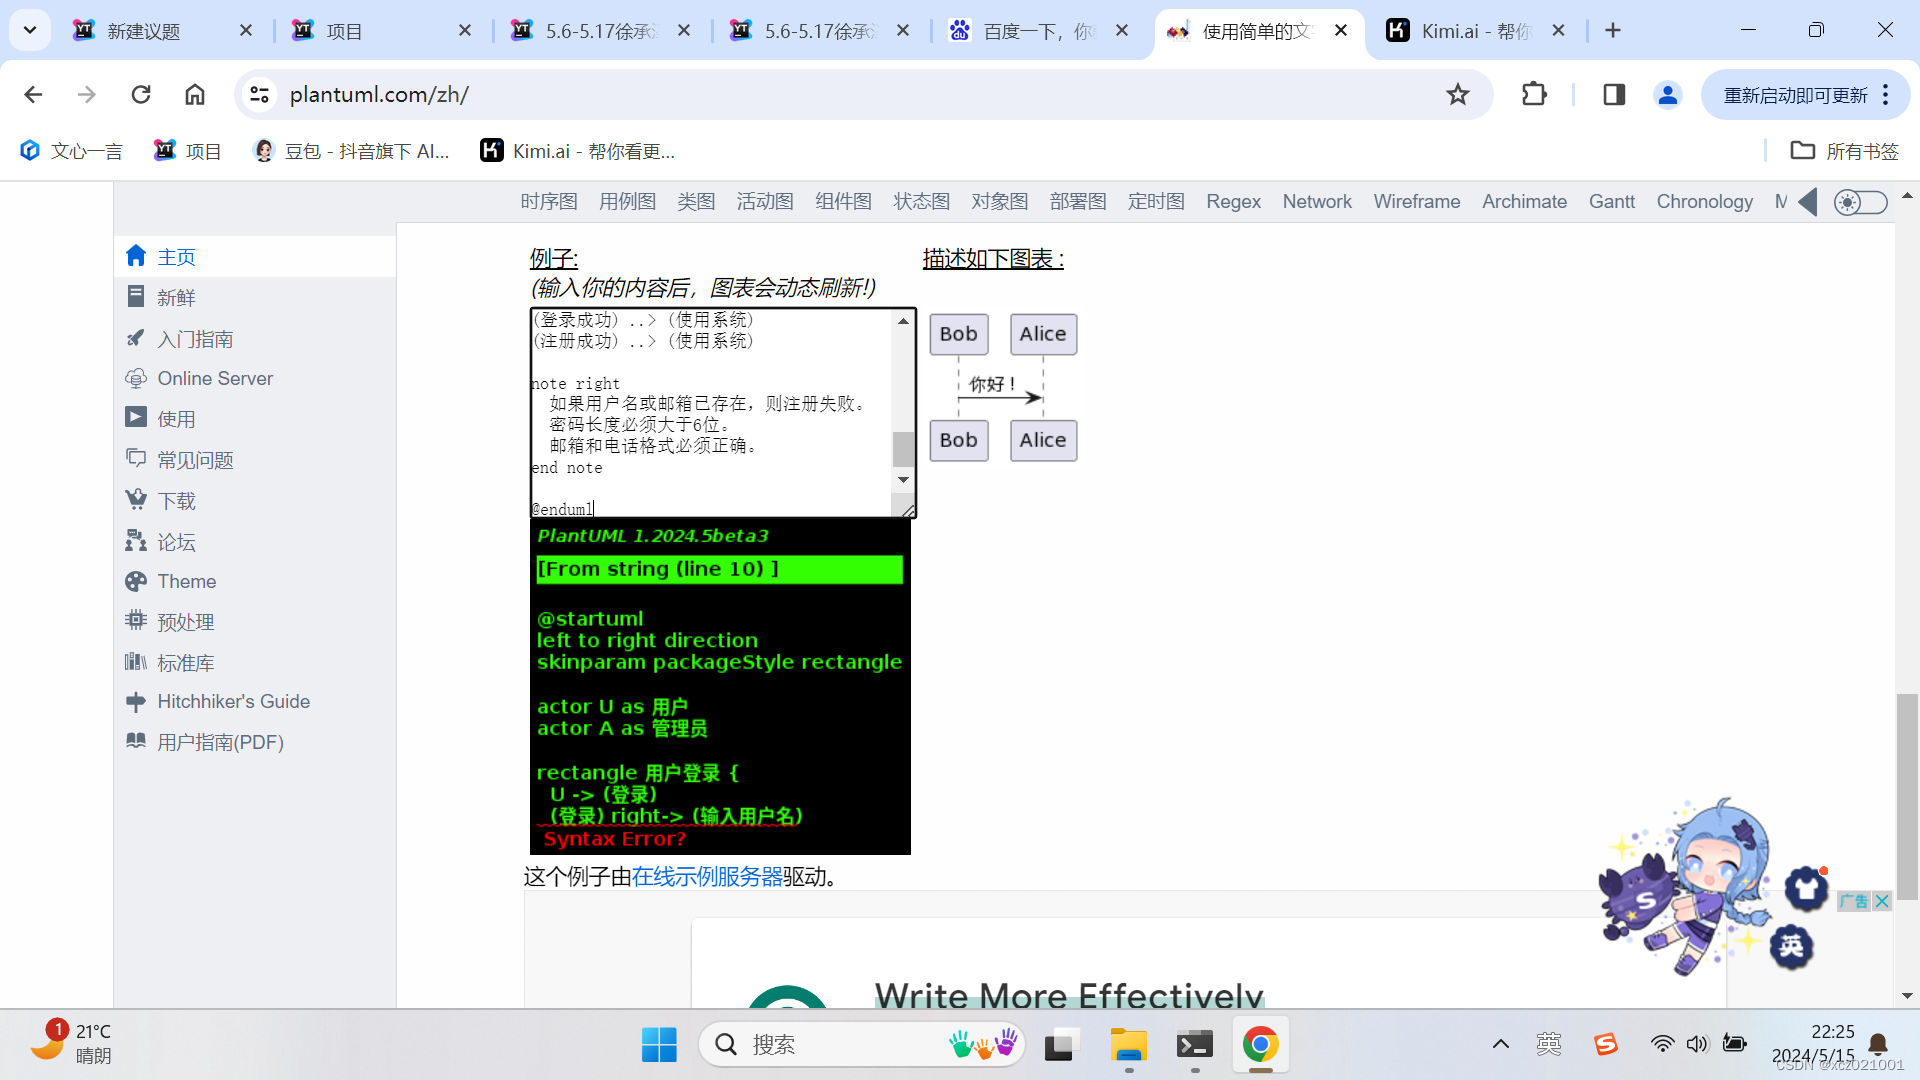The height and width of the screenshot is (1080, 1920).
Task: Click the signpost icon beside Hitchhiker's Guide
Action: click(x=136, y=702)
